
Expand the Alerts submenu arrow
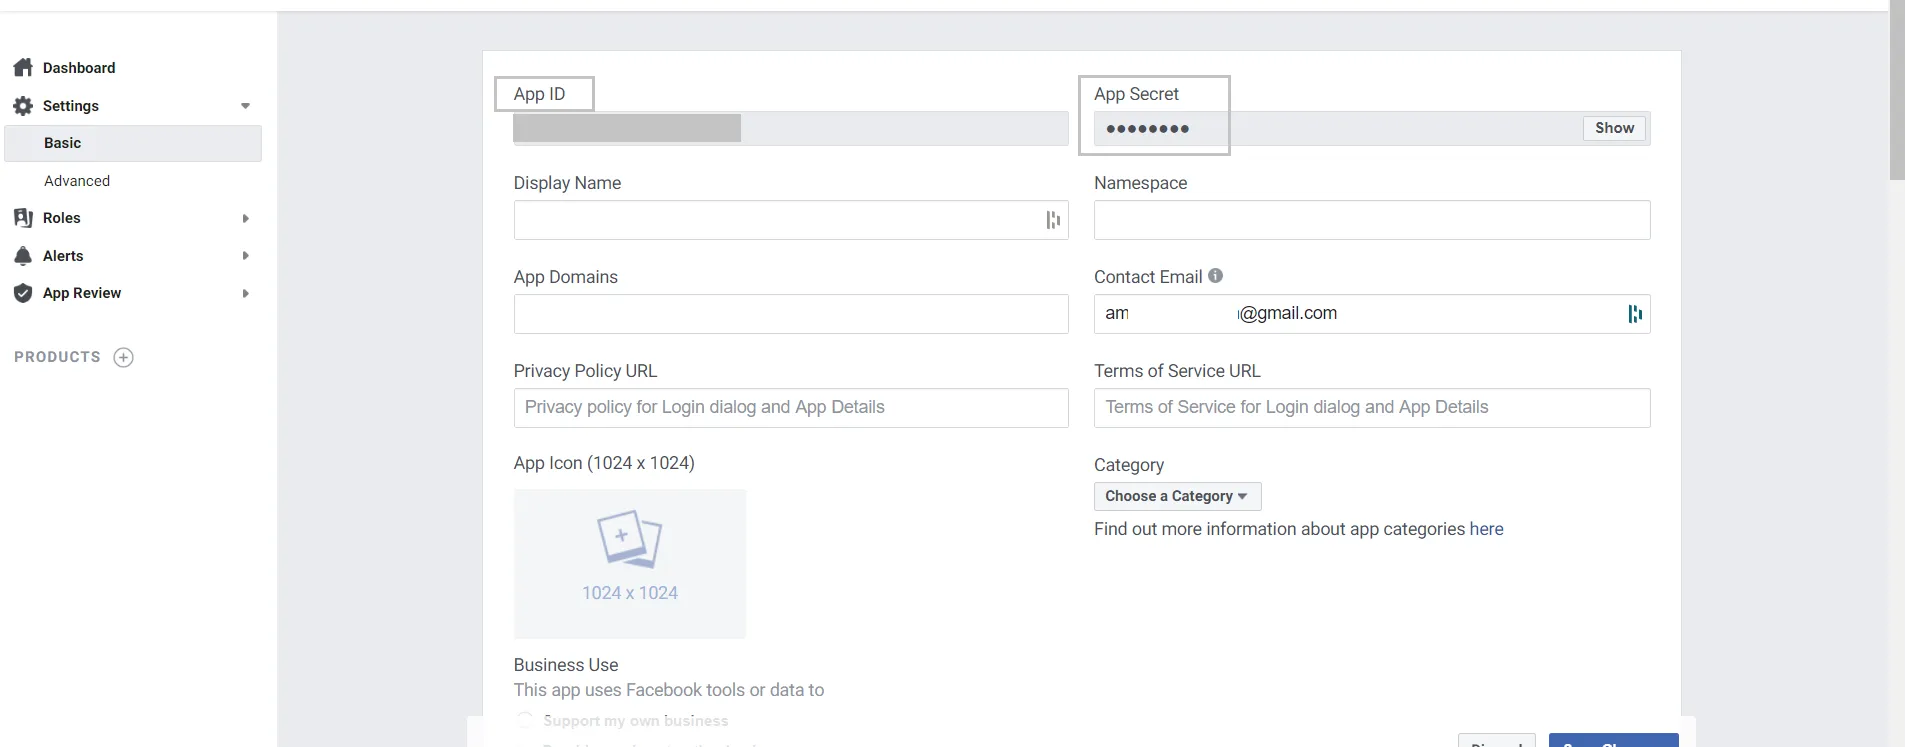click(x=245, y=256)
